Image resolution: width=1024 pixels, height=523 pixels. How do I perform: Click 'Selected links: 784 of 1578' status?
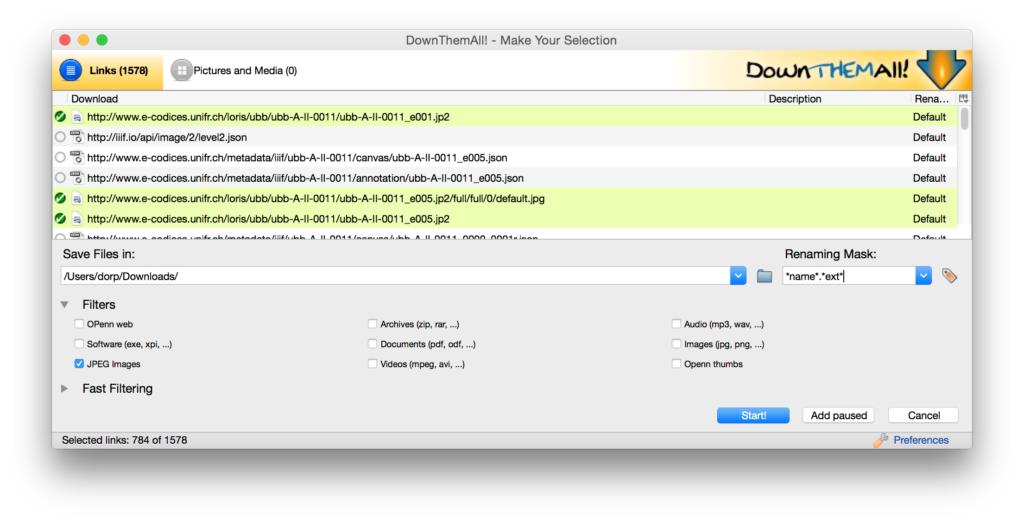pyautogui.click(x=125, y=440)
